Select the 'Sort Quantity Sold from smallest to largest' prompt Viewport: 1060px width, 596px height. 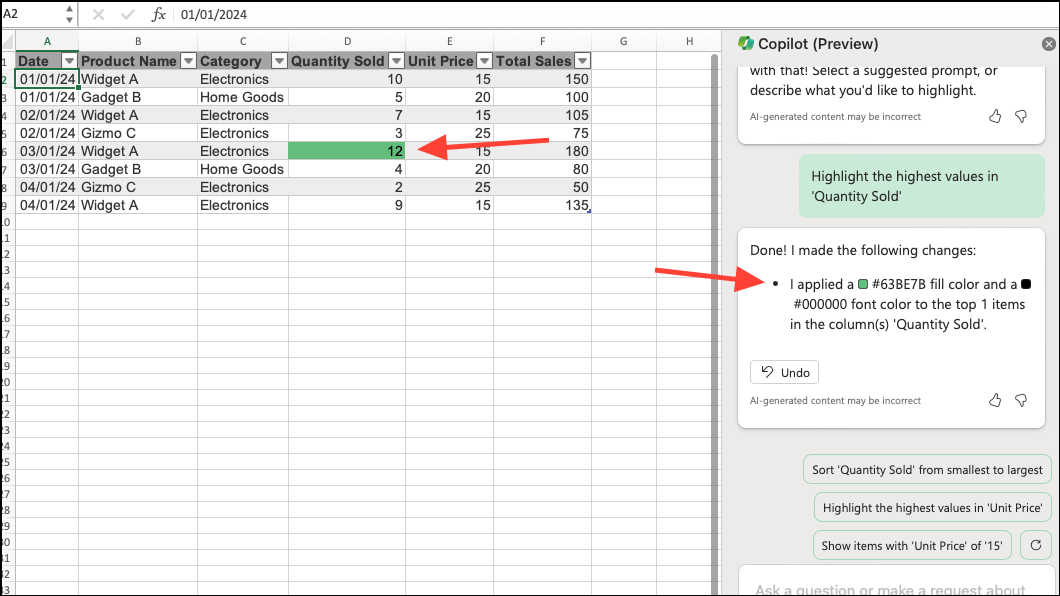tap(927, 468)
